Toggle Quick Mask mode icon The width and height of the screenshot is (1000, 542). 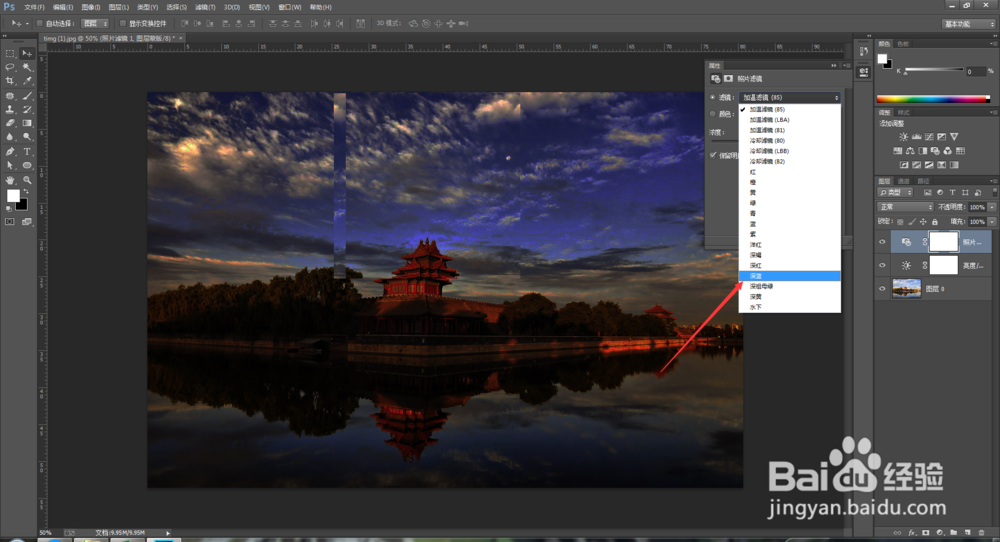tap(10, 222)
